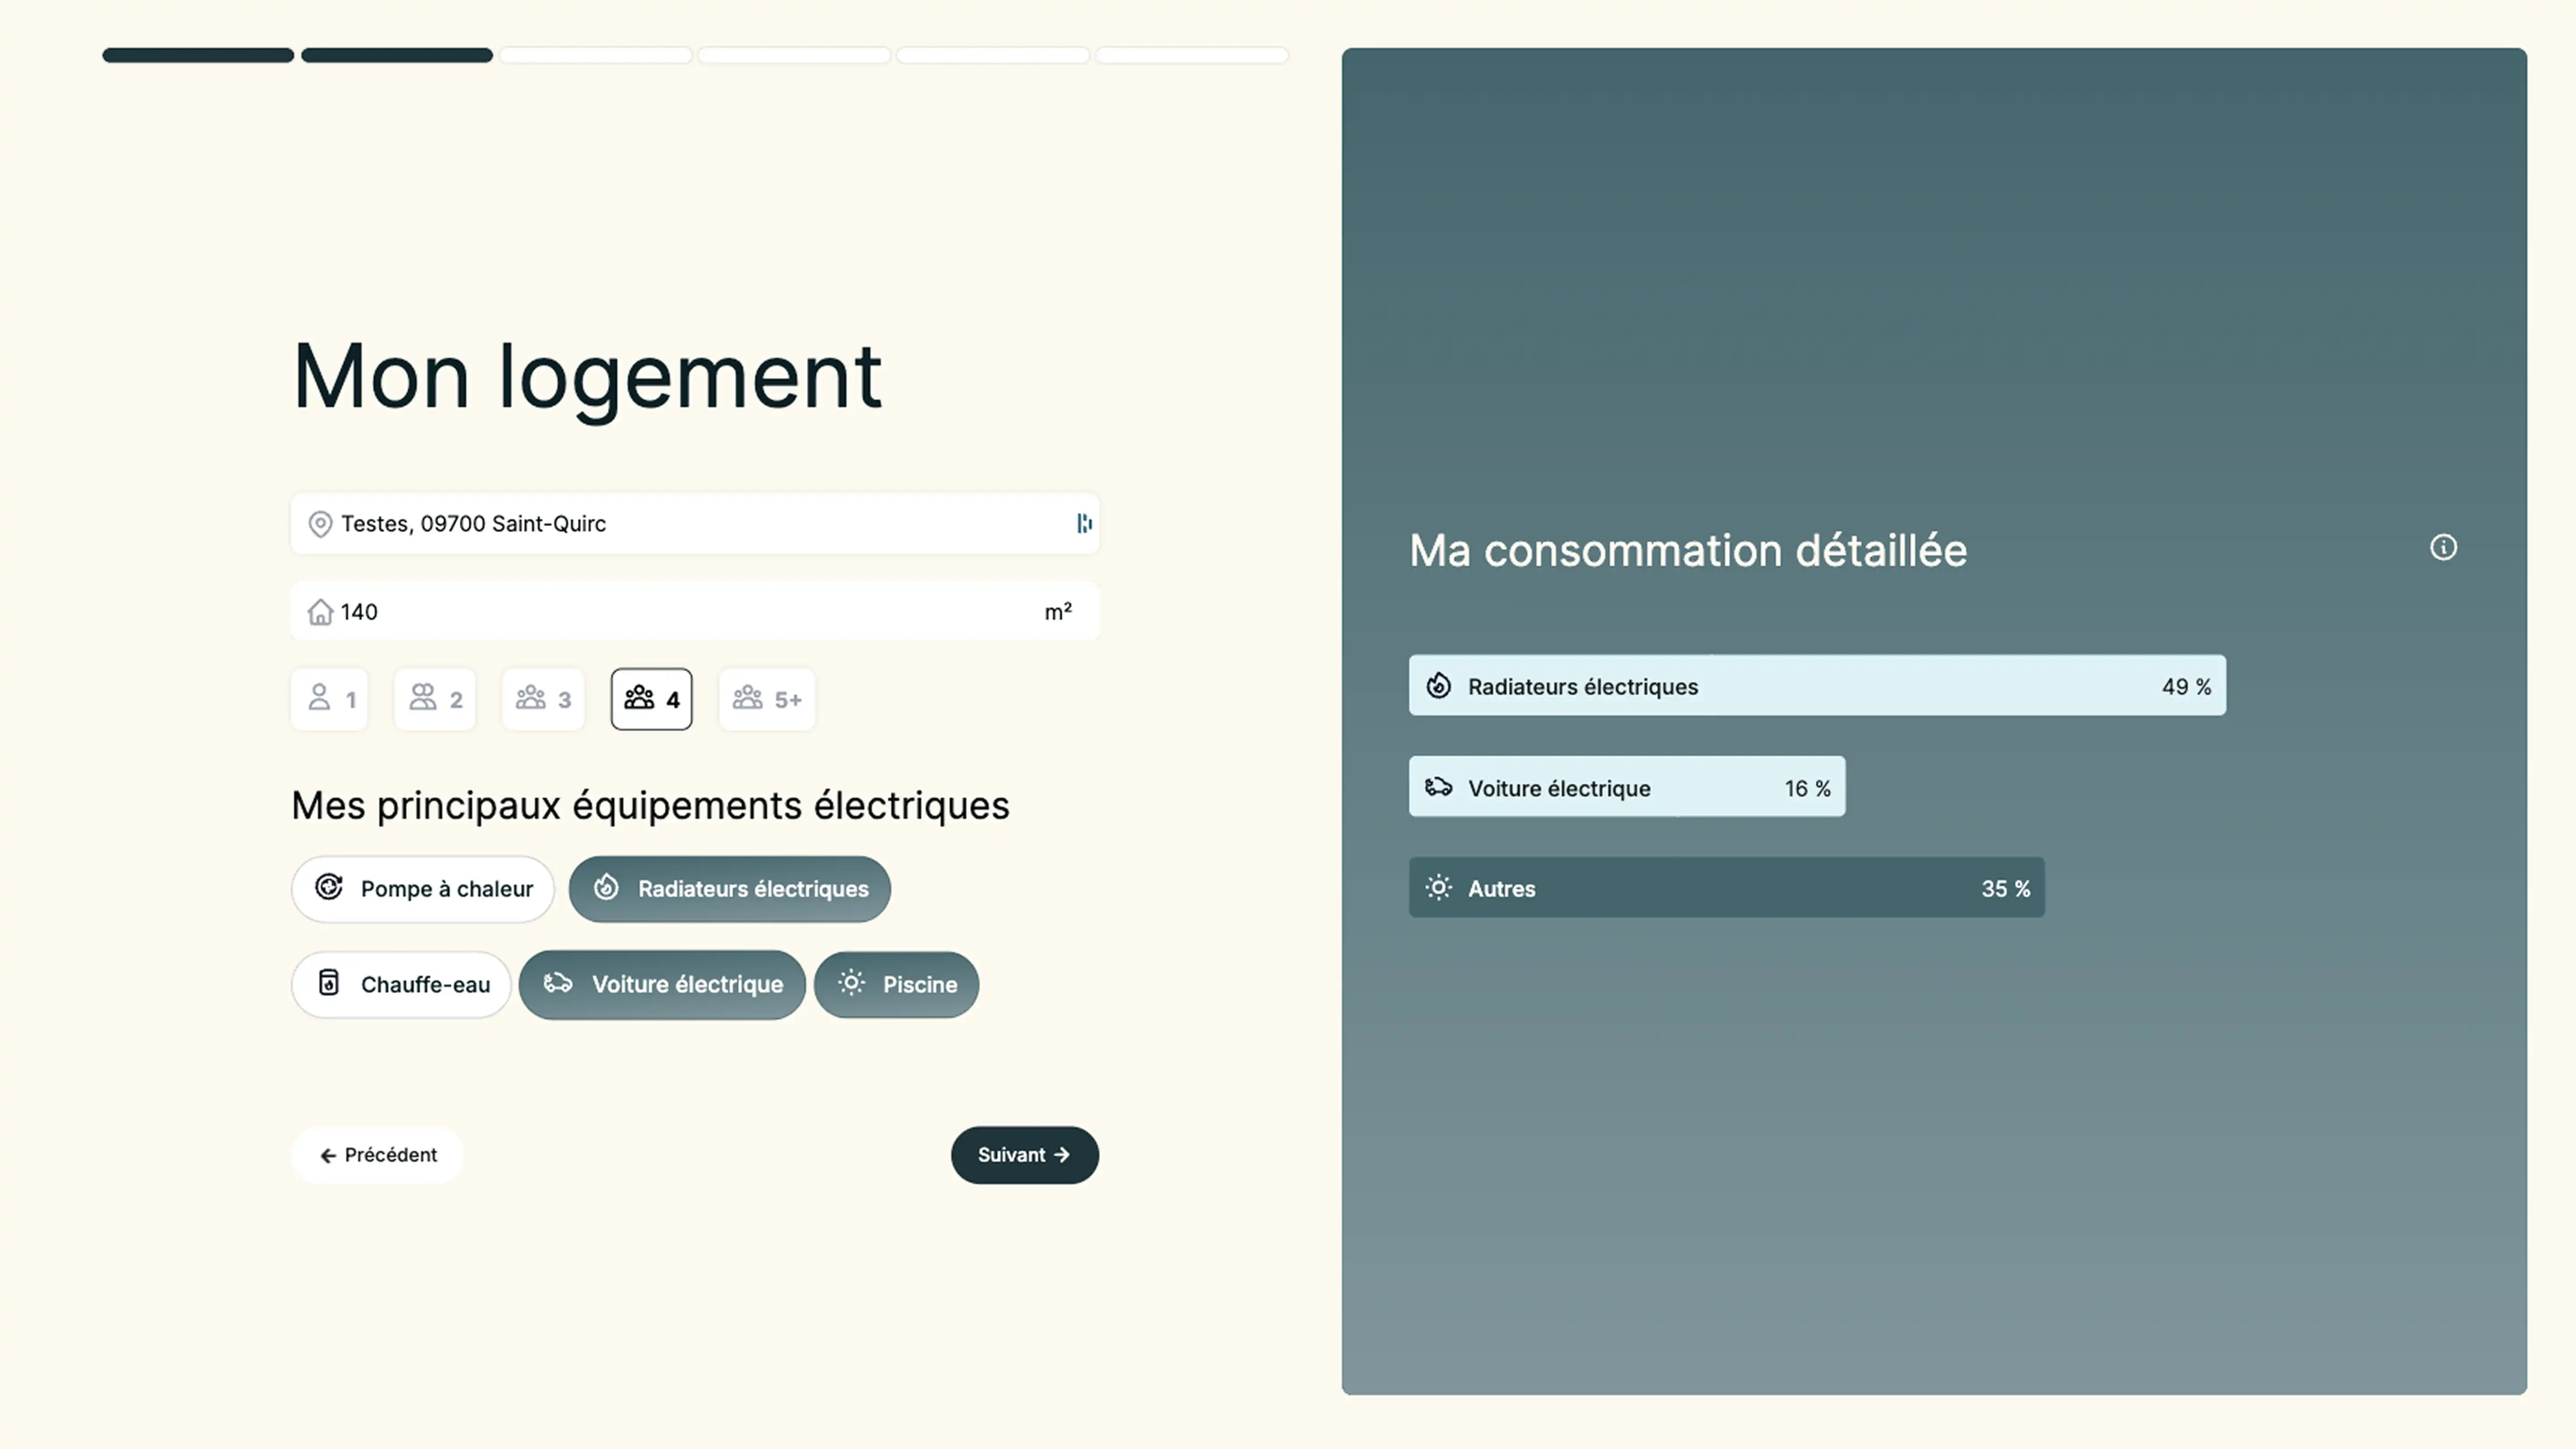Click the car icon in Voiture électrique bar

[1438, 787]
